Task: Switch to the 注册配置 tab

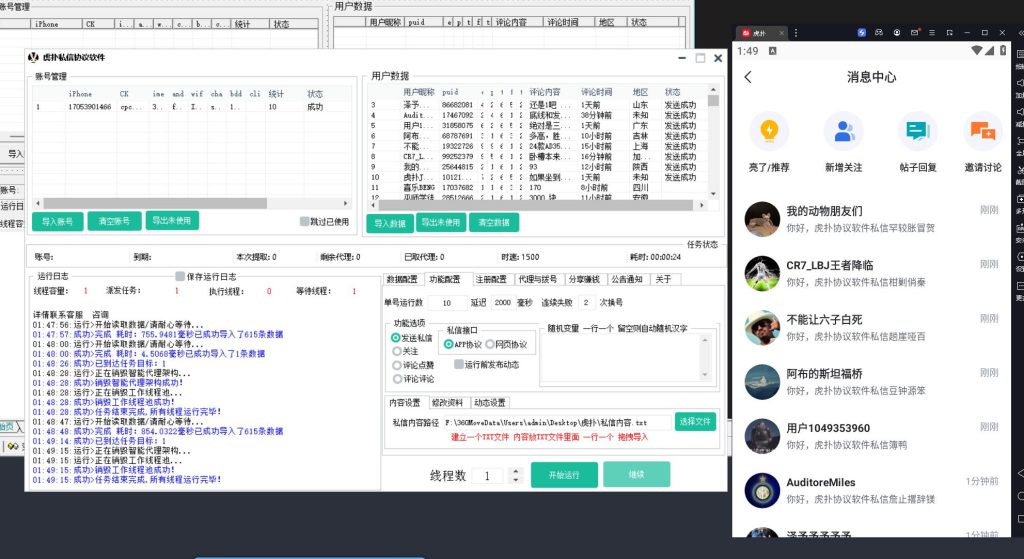Action: pos(490,279)
